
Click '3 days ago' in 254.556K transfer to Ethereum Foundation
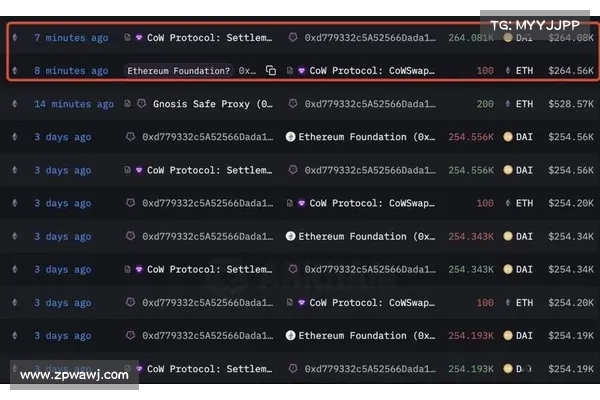point(63,137)
